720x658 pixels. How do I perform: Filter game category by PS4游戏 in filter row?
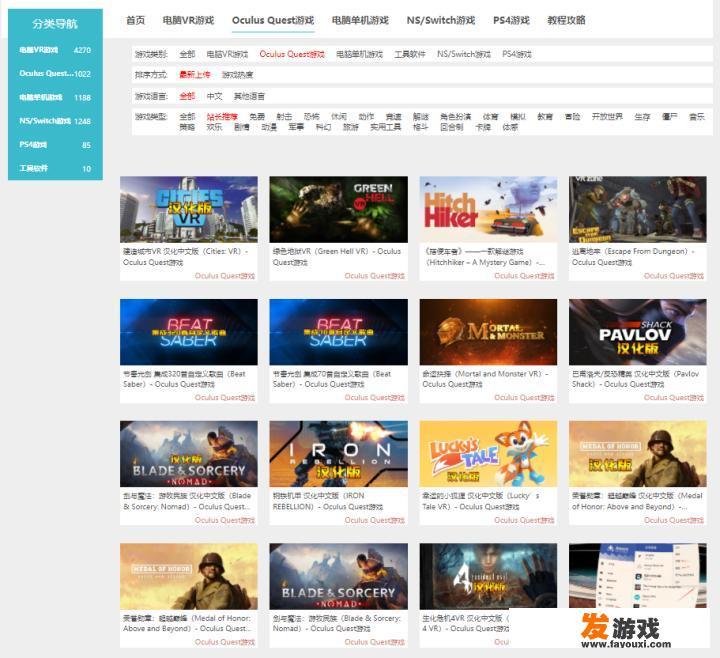[517, 54]
